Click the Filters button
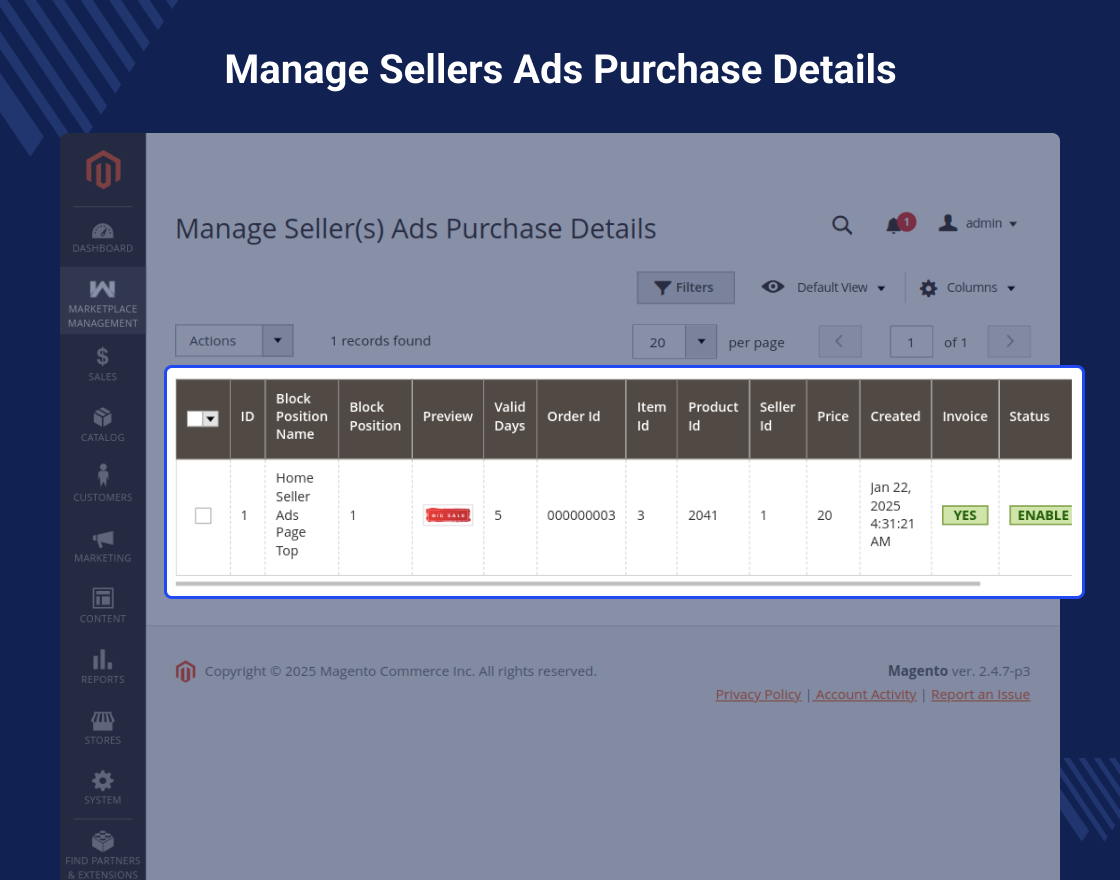1120x880 pixels. [686, 287]
